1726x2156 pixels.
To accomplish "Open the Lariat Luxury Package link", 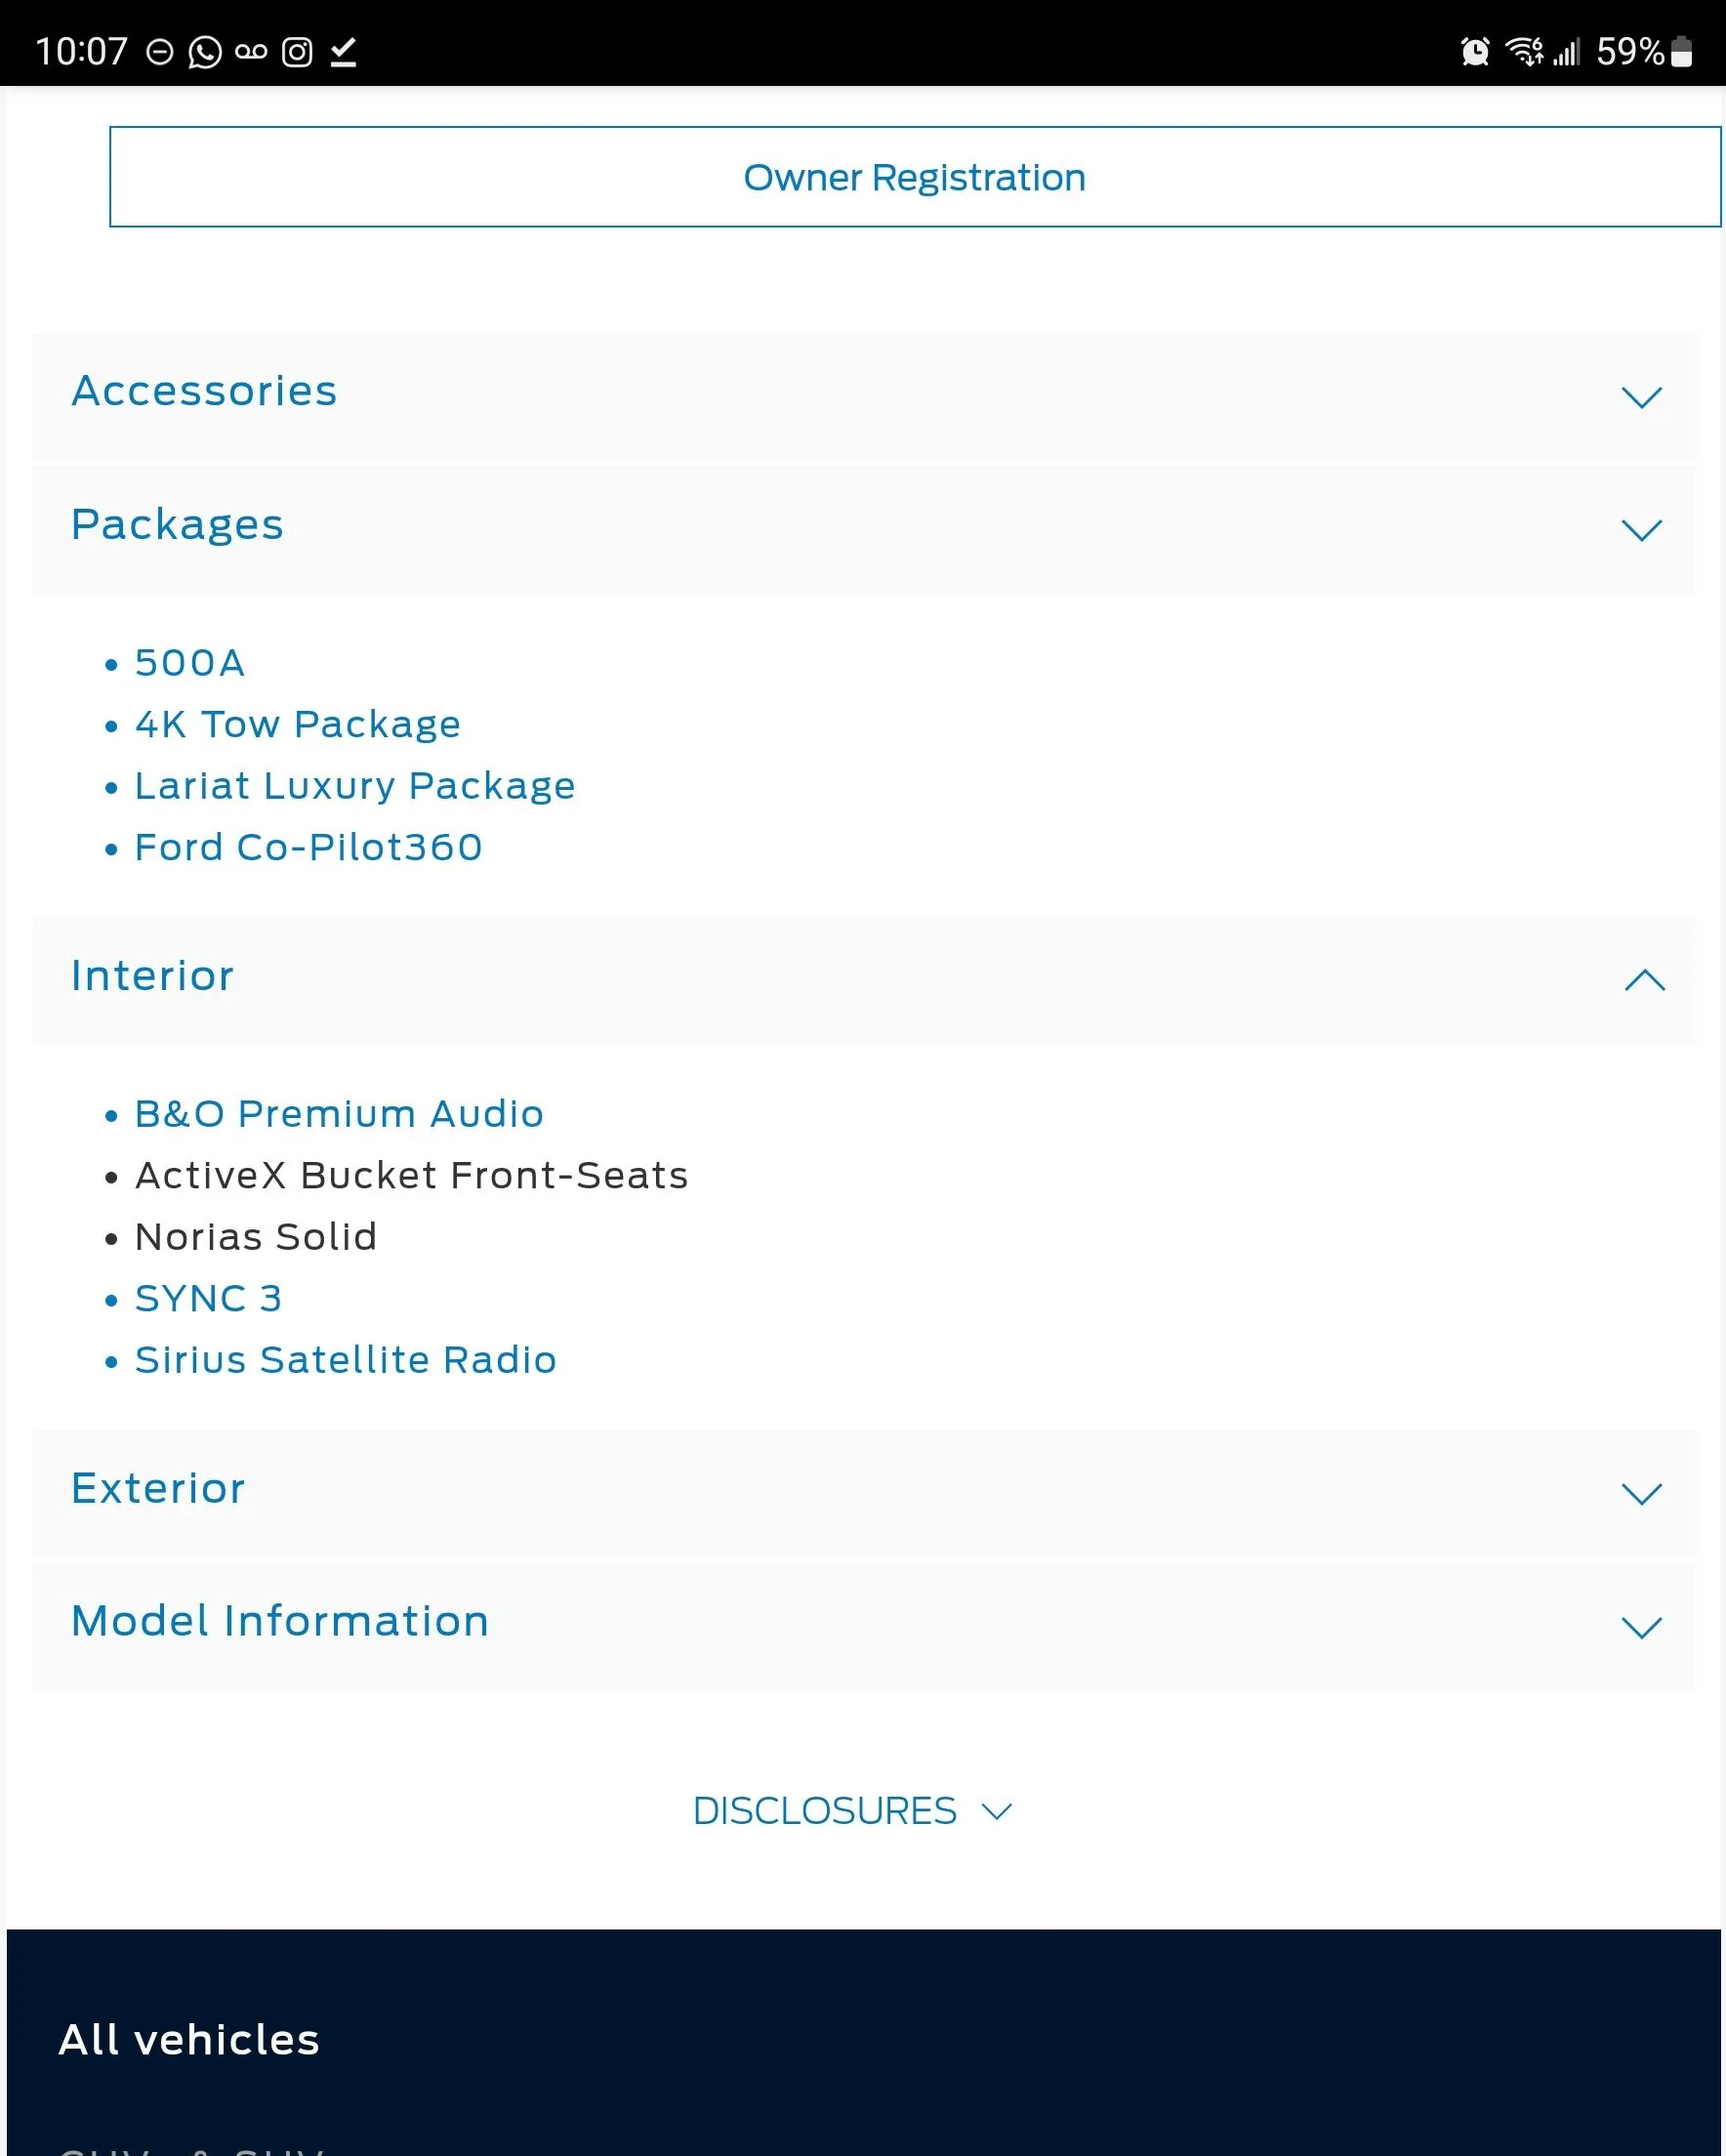I will 355,786.
